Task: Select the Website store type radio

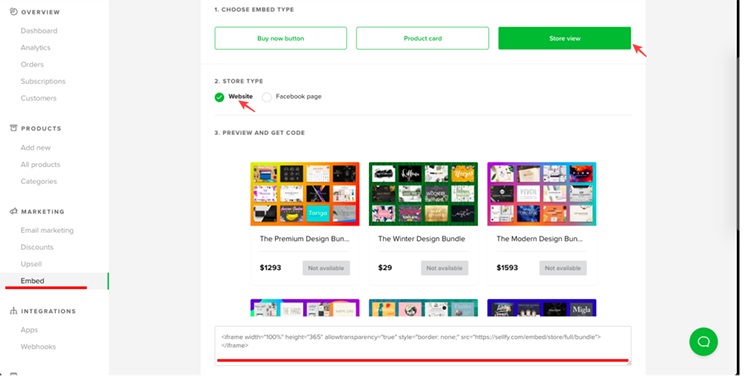Action: click(x=220, y=97)
